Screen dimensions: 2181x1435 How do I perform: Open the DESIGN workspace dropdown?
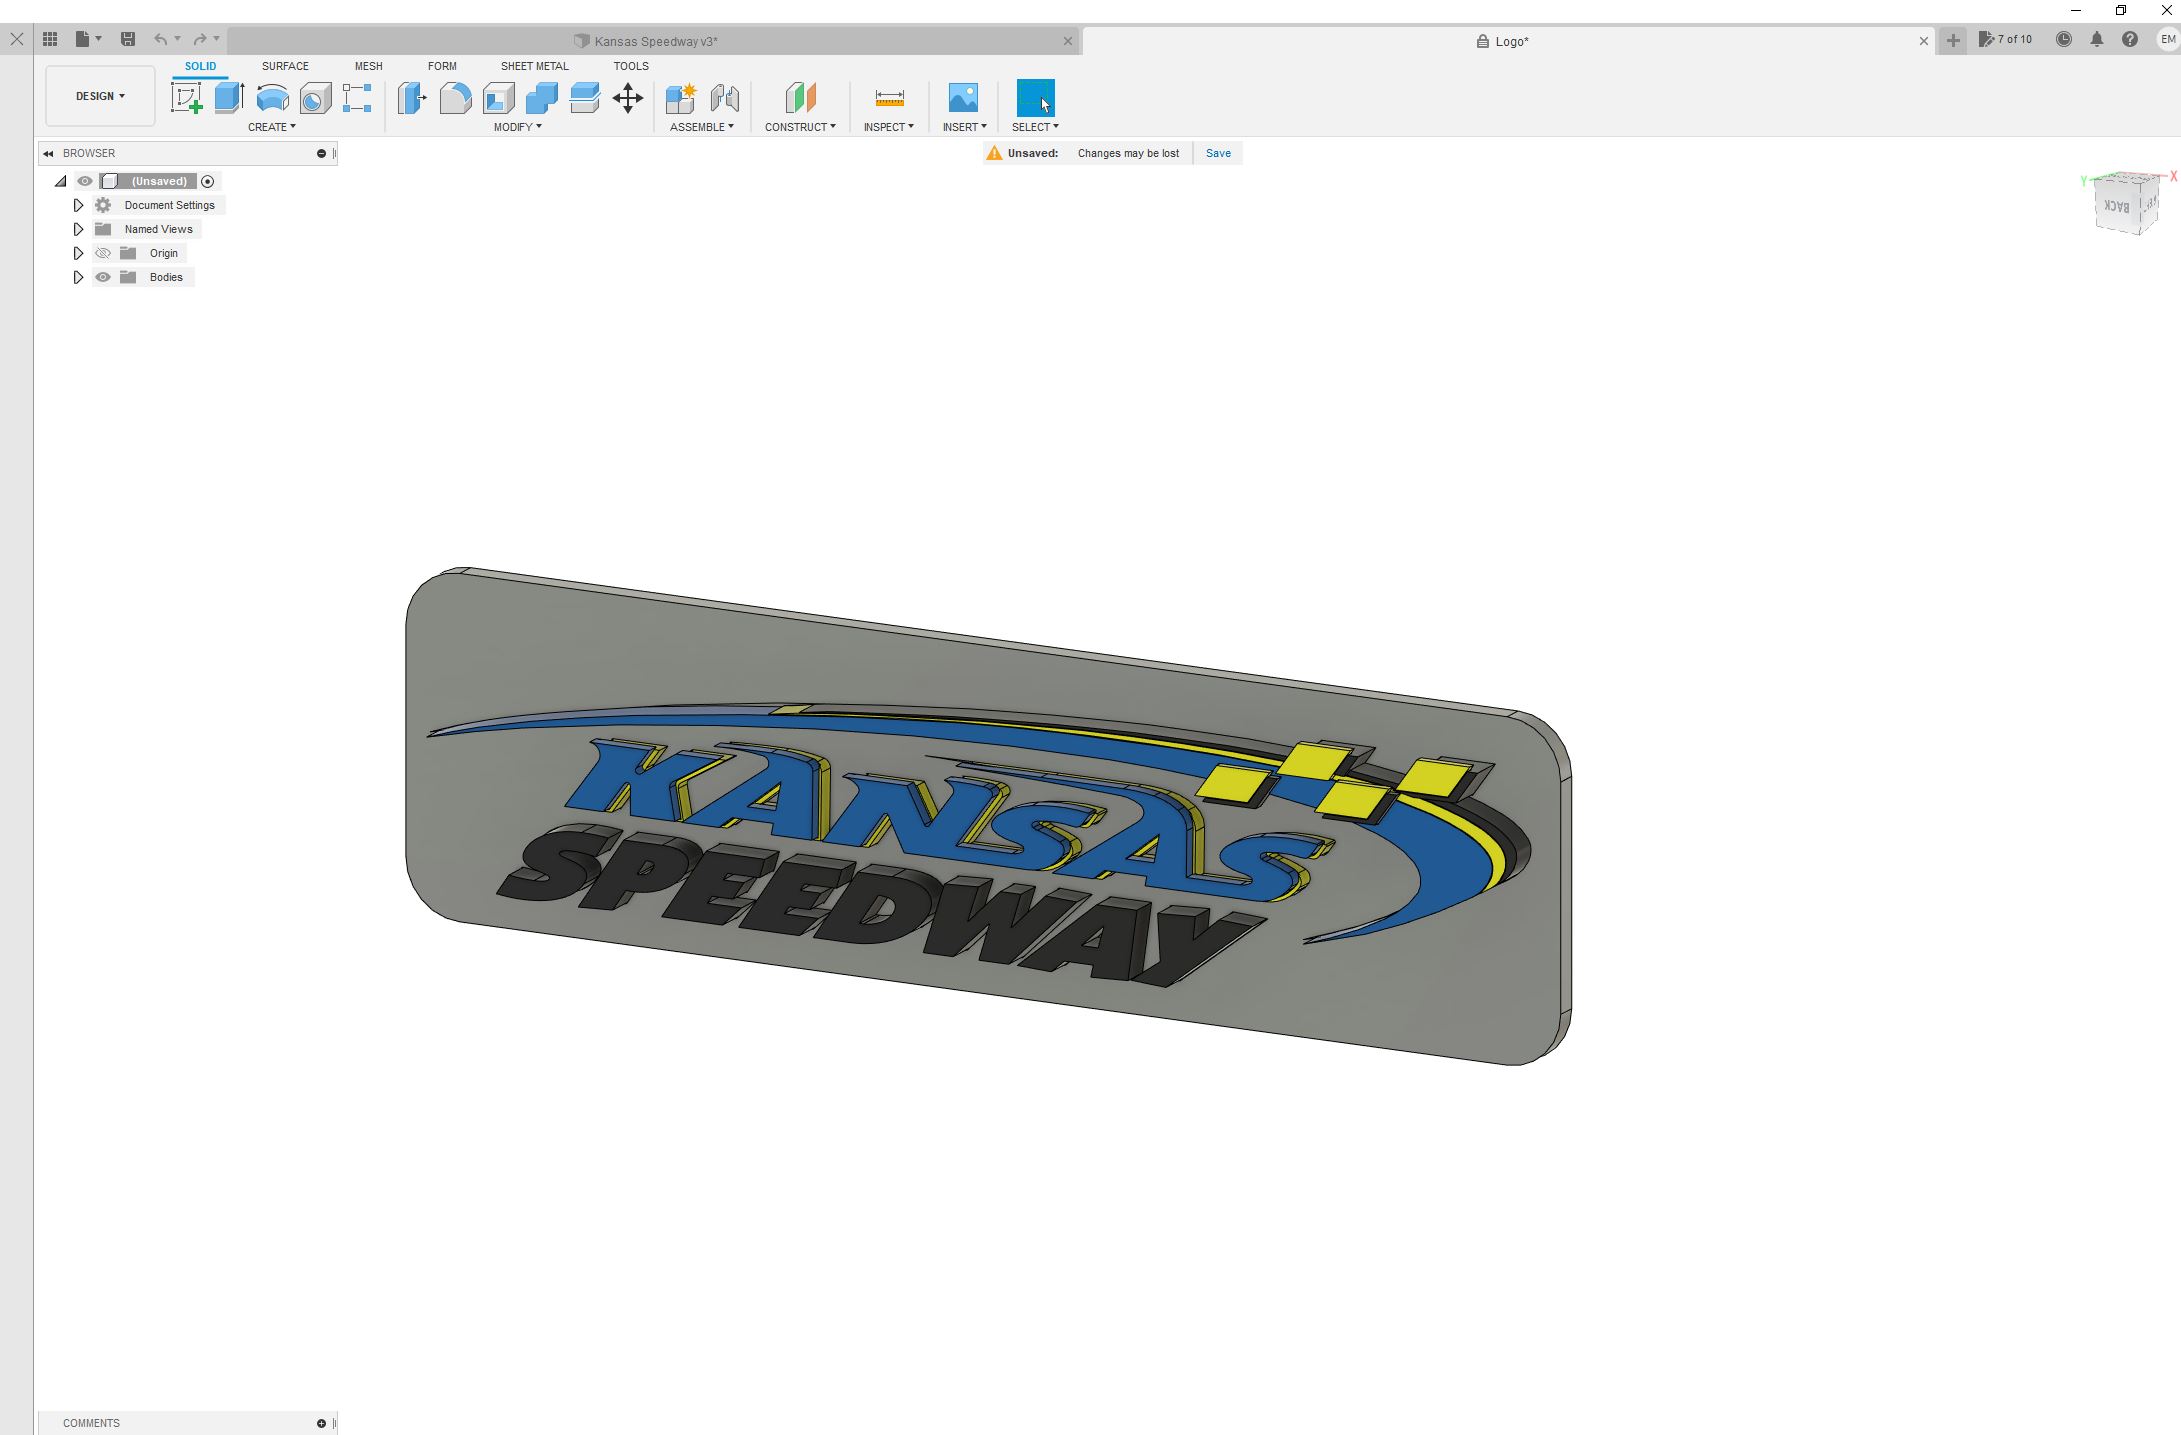coord(100,96)
